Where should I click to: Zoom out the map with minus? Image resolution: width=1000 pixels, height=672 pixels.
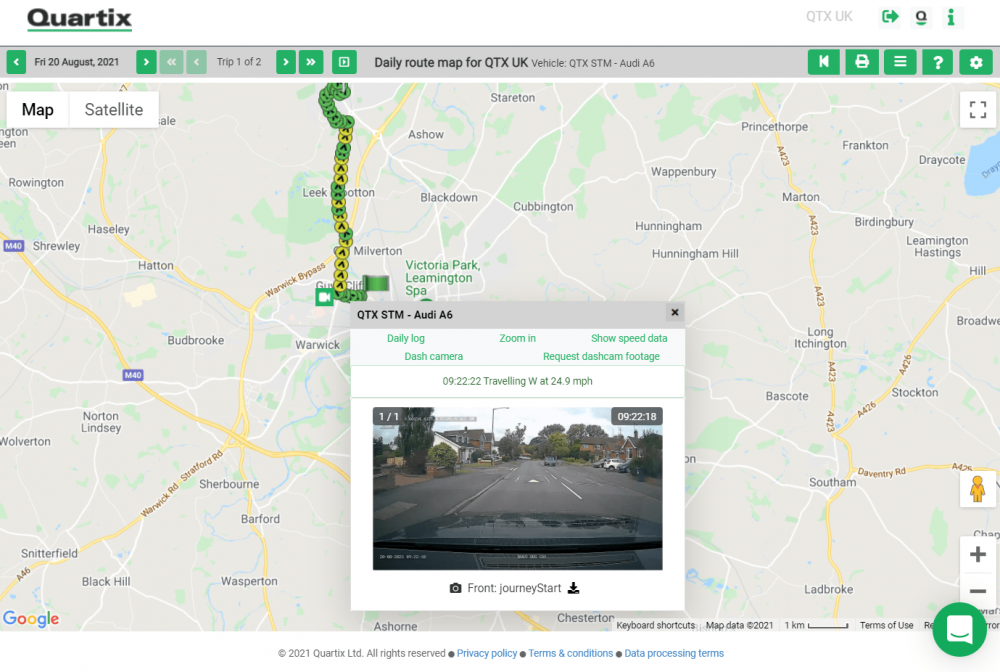click(x=978, y=590)
